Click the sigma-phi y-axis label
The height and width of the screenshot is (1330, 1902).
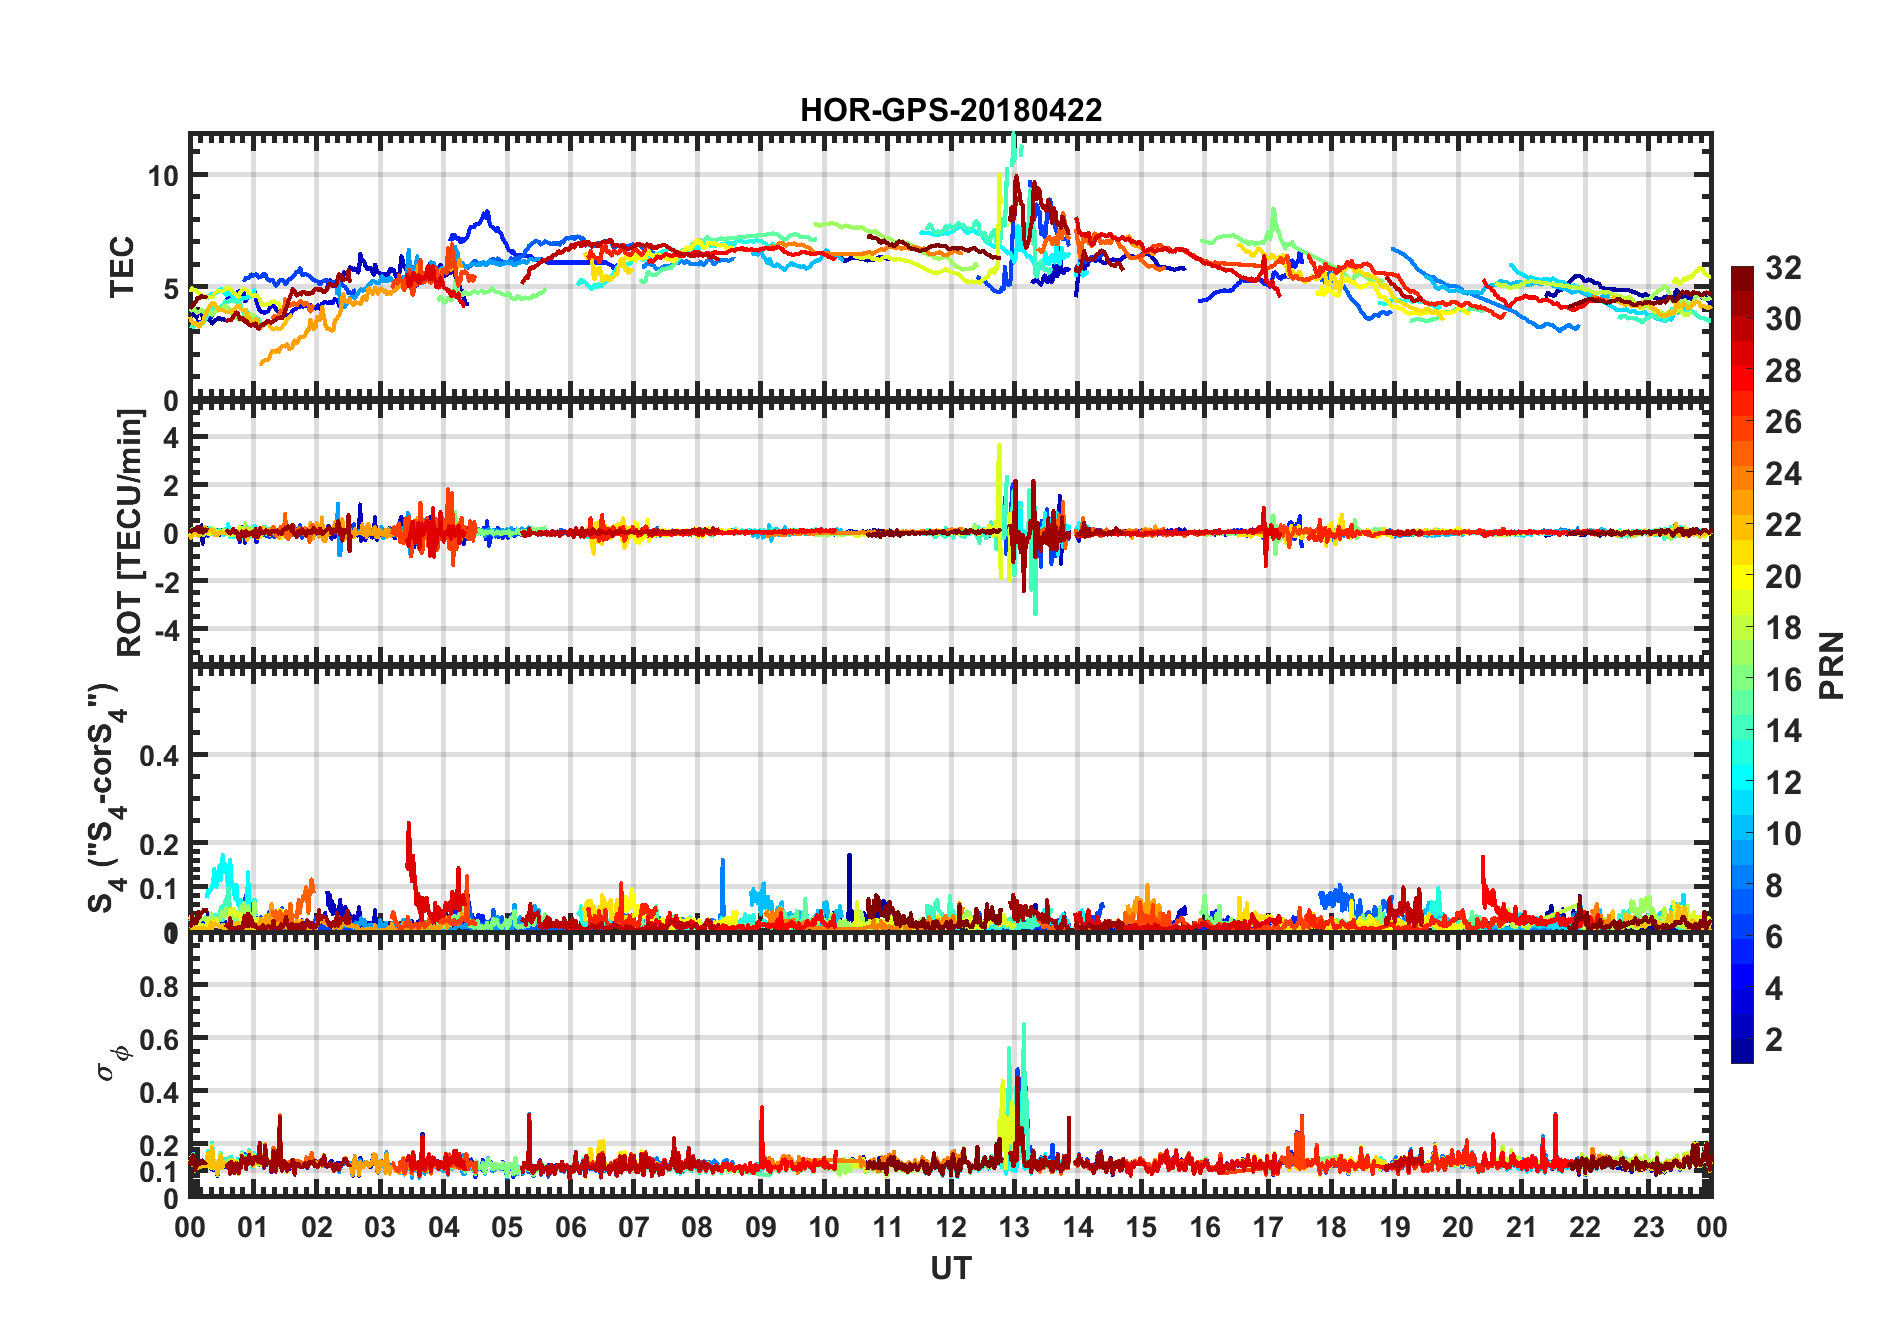tap(112, 1062)
